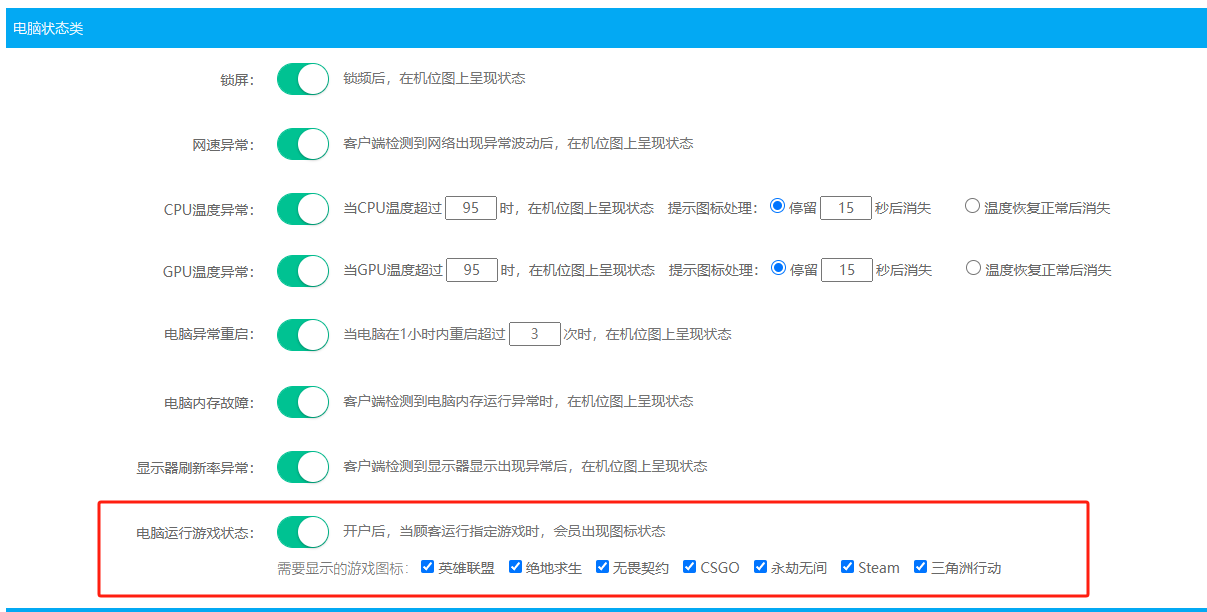Screen dimensions: 1207x612
Task: Click the 电脑状态类 section header
Action: (606, 29)
